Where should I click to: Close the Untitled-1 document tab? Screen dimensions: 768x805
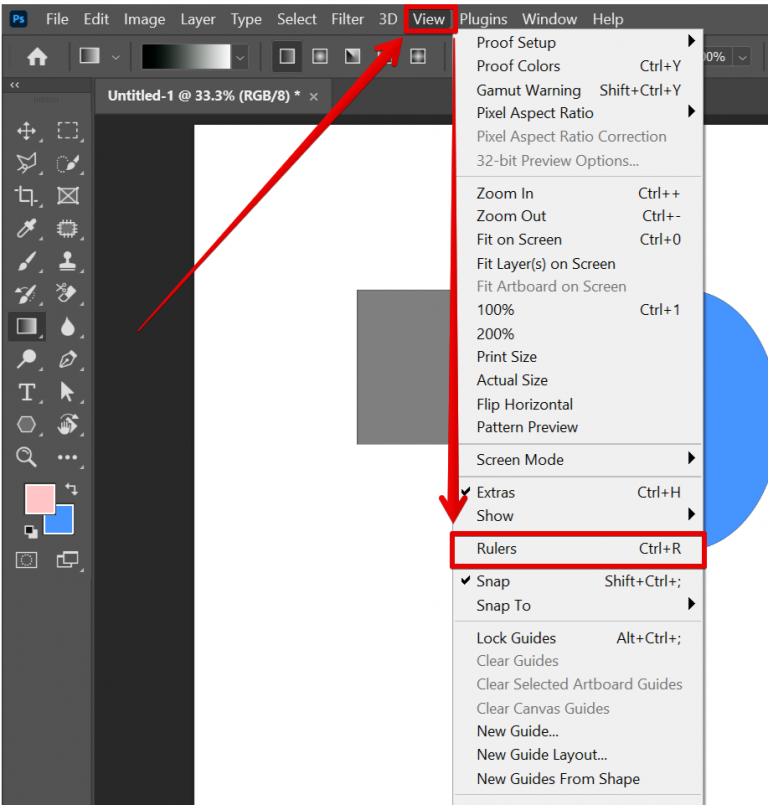point(314,96)
